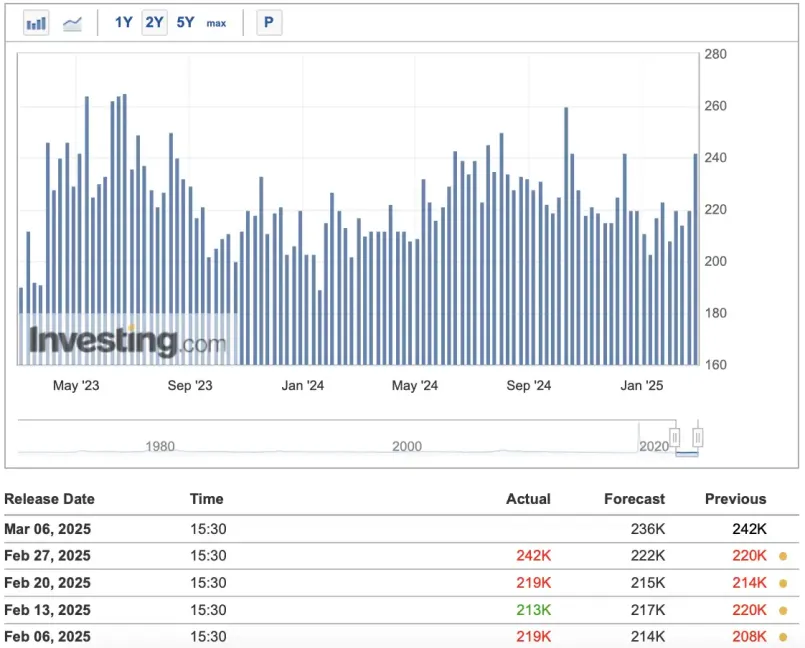This screenshot has width=805, height=648.
Task: Select the 1Y time range
Action: (123, 23)
